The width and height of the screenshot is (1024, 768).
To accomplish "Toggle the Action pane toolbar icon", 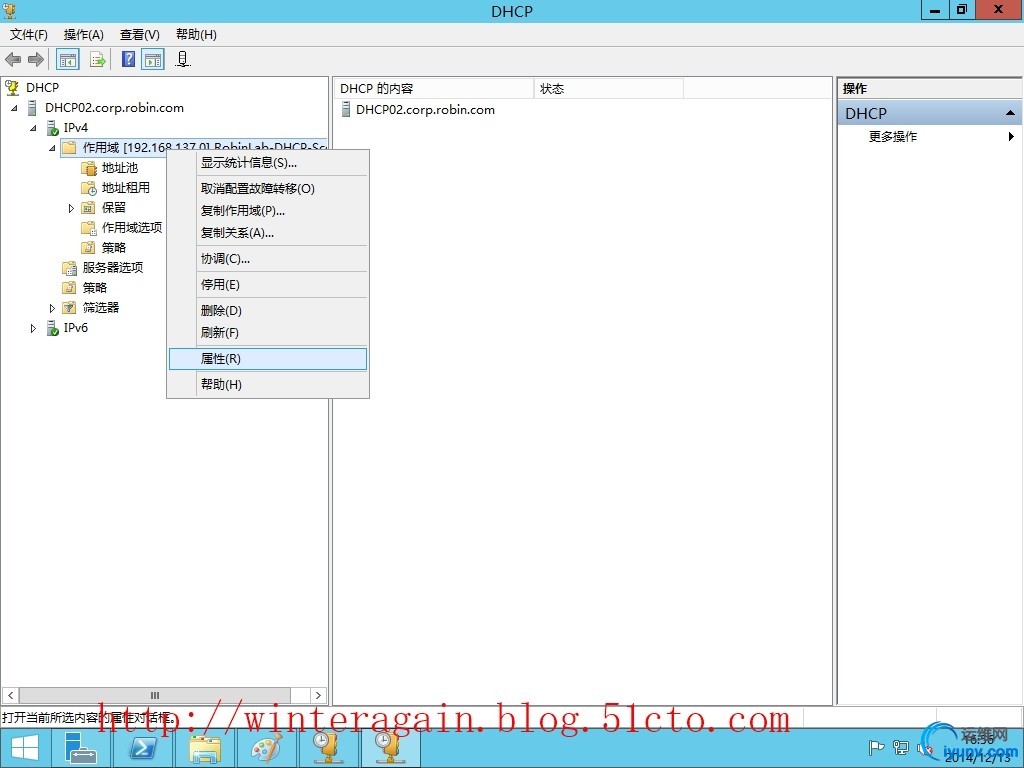I will pyautogui.click(x=153, y=60).
